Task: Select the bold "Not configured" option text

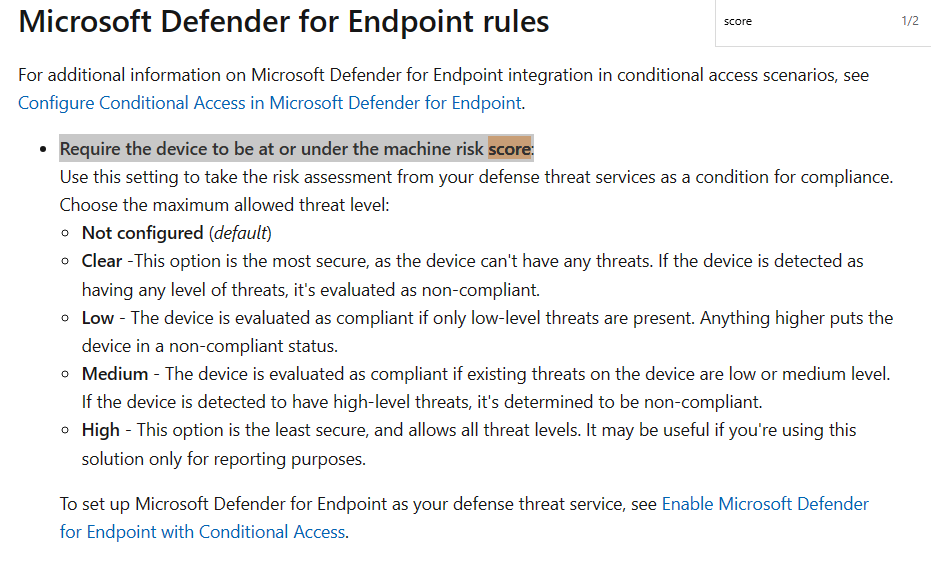Action: click(142, 233)
